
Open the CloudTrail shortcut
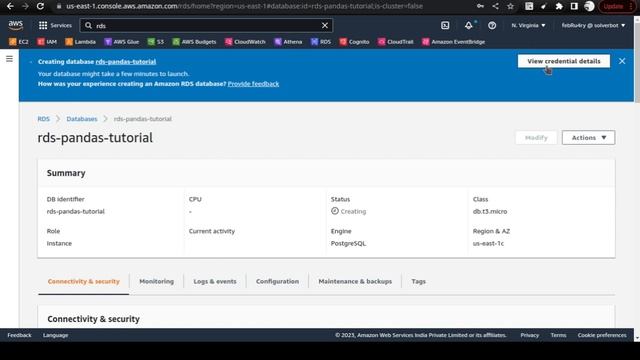pyautogui.click(x=396, y=42)
